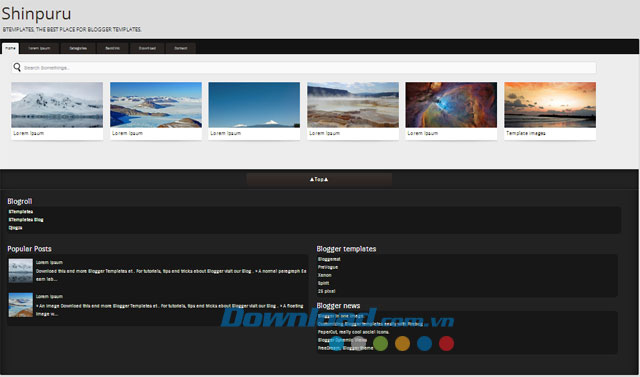Click the orange circle icon
The height and width of the screenshot is (377, 640).
click(402, 344)
